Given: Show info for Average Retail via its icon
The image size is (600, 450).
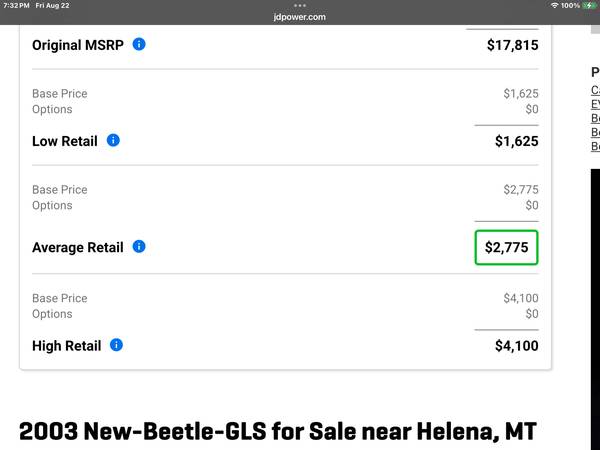Looking at the screenshot, I should [x=139, y=246].
